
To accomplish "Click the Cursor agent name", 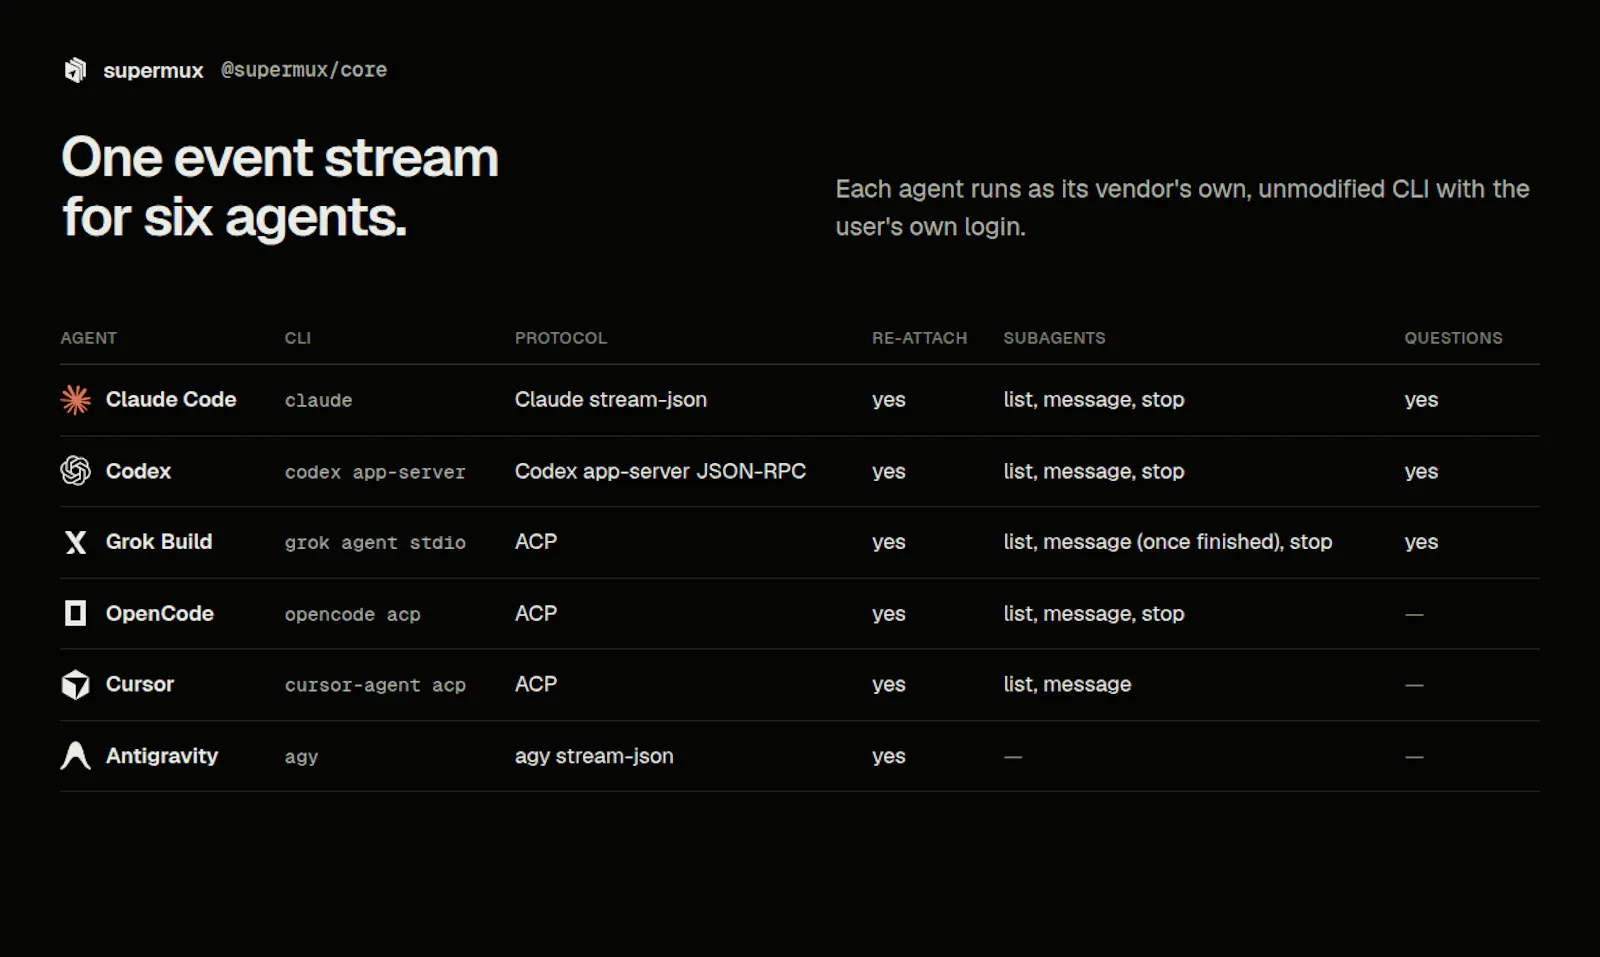I will [140, 684].
